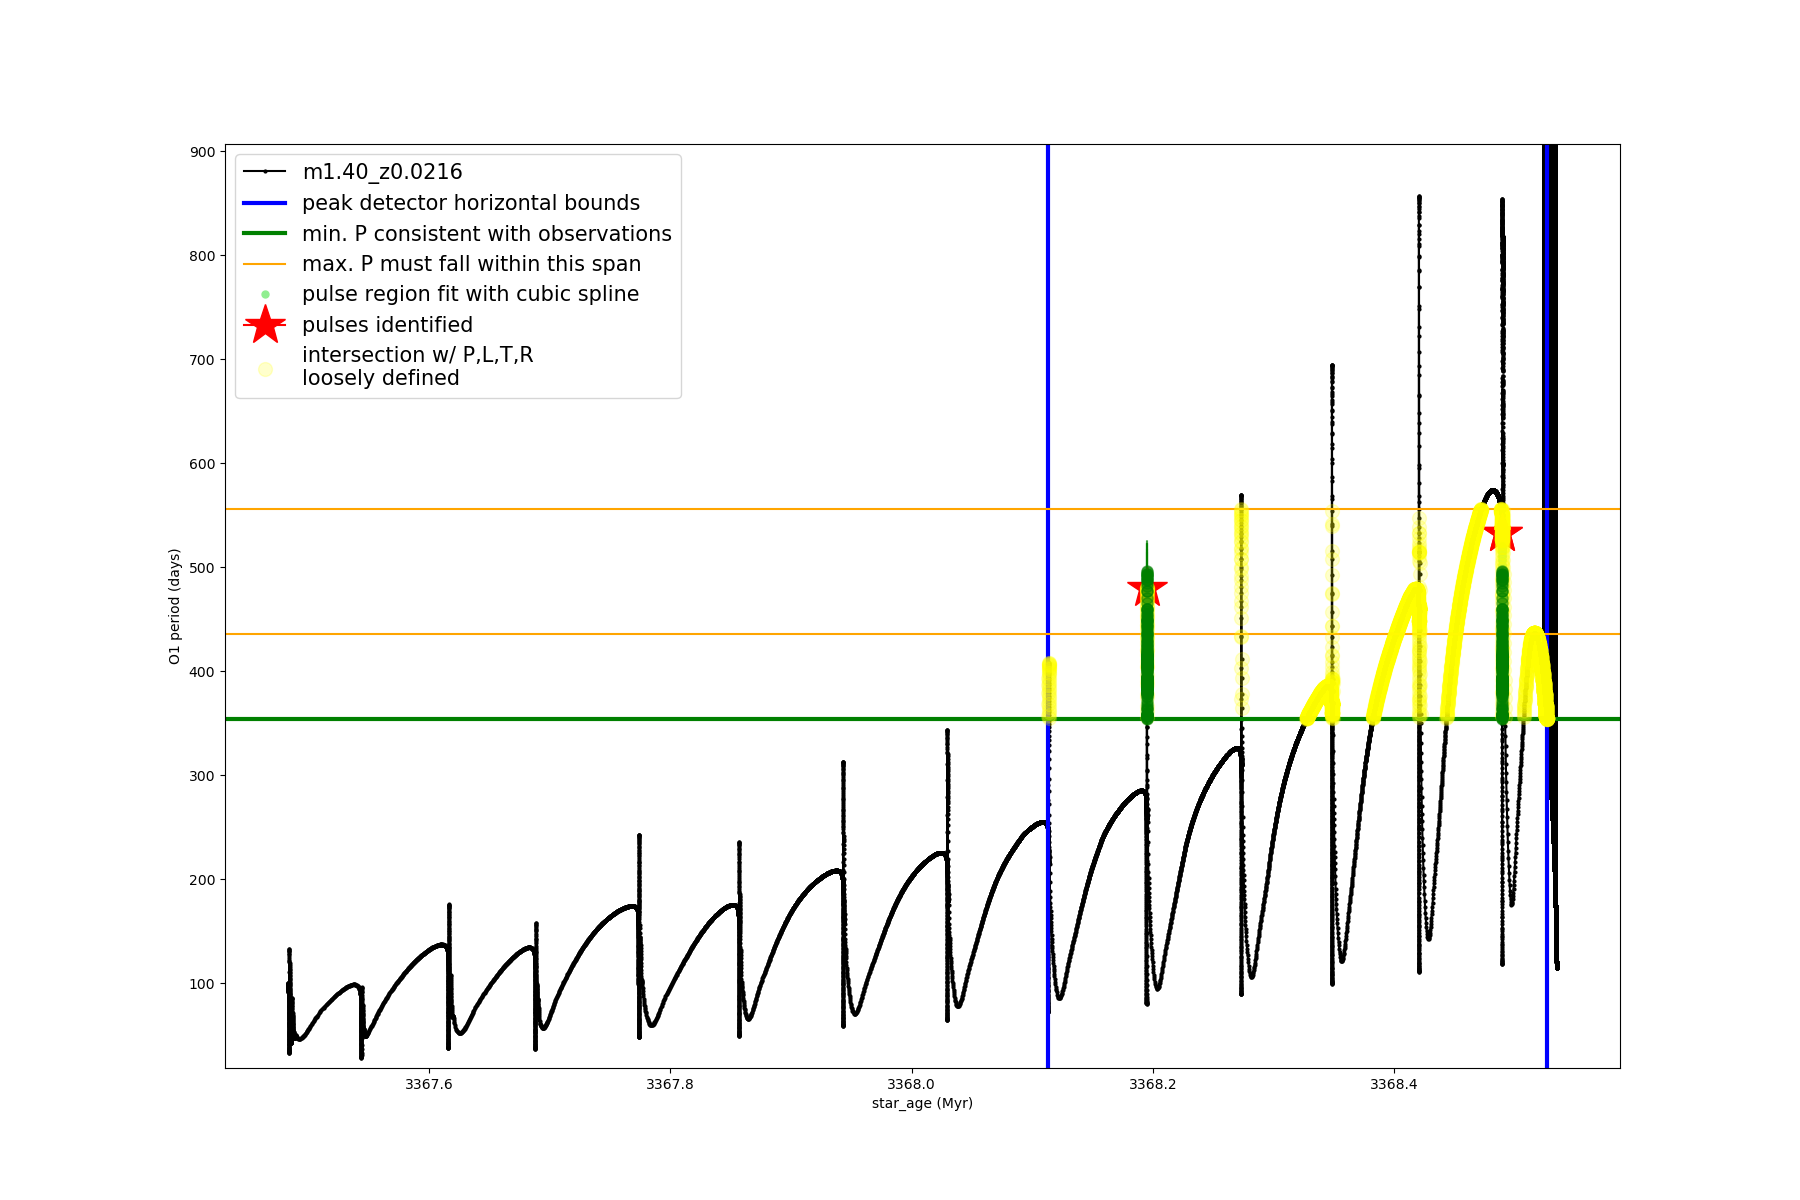The image size is (1800, 1200).
Task: Click the thick green line legend sample
Action: tap(265, 234)
